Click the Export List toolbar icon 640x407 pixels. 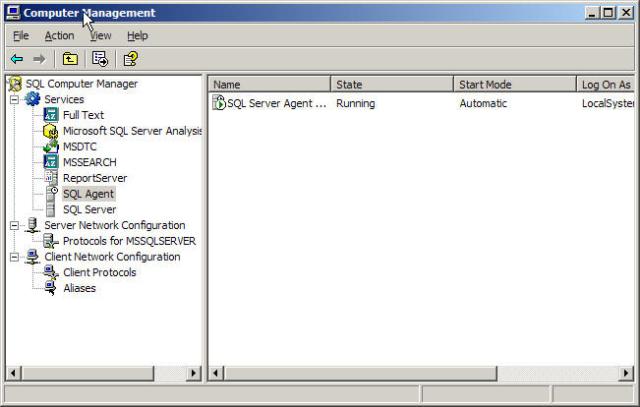tap(100, 59)
